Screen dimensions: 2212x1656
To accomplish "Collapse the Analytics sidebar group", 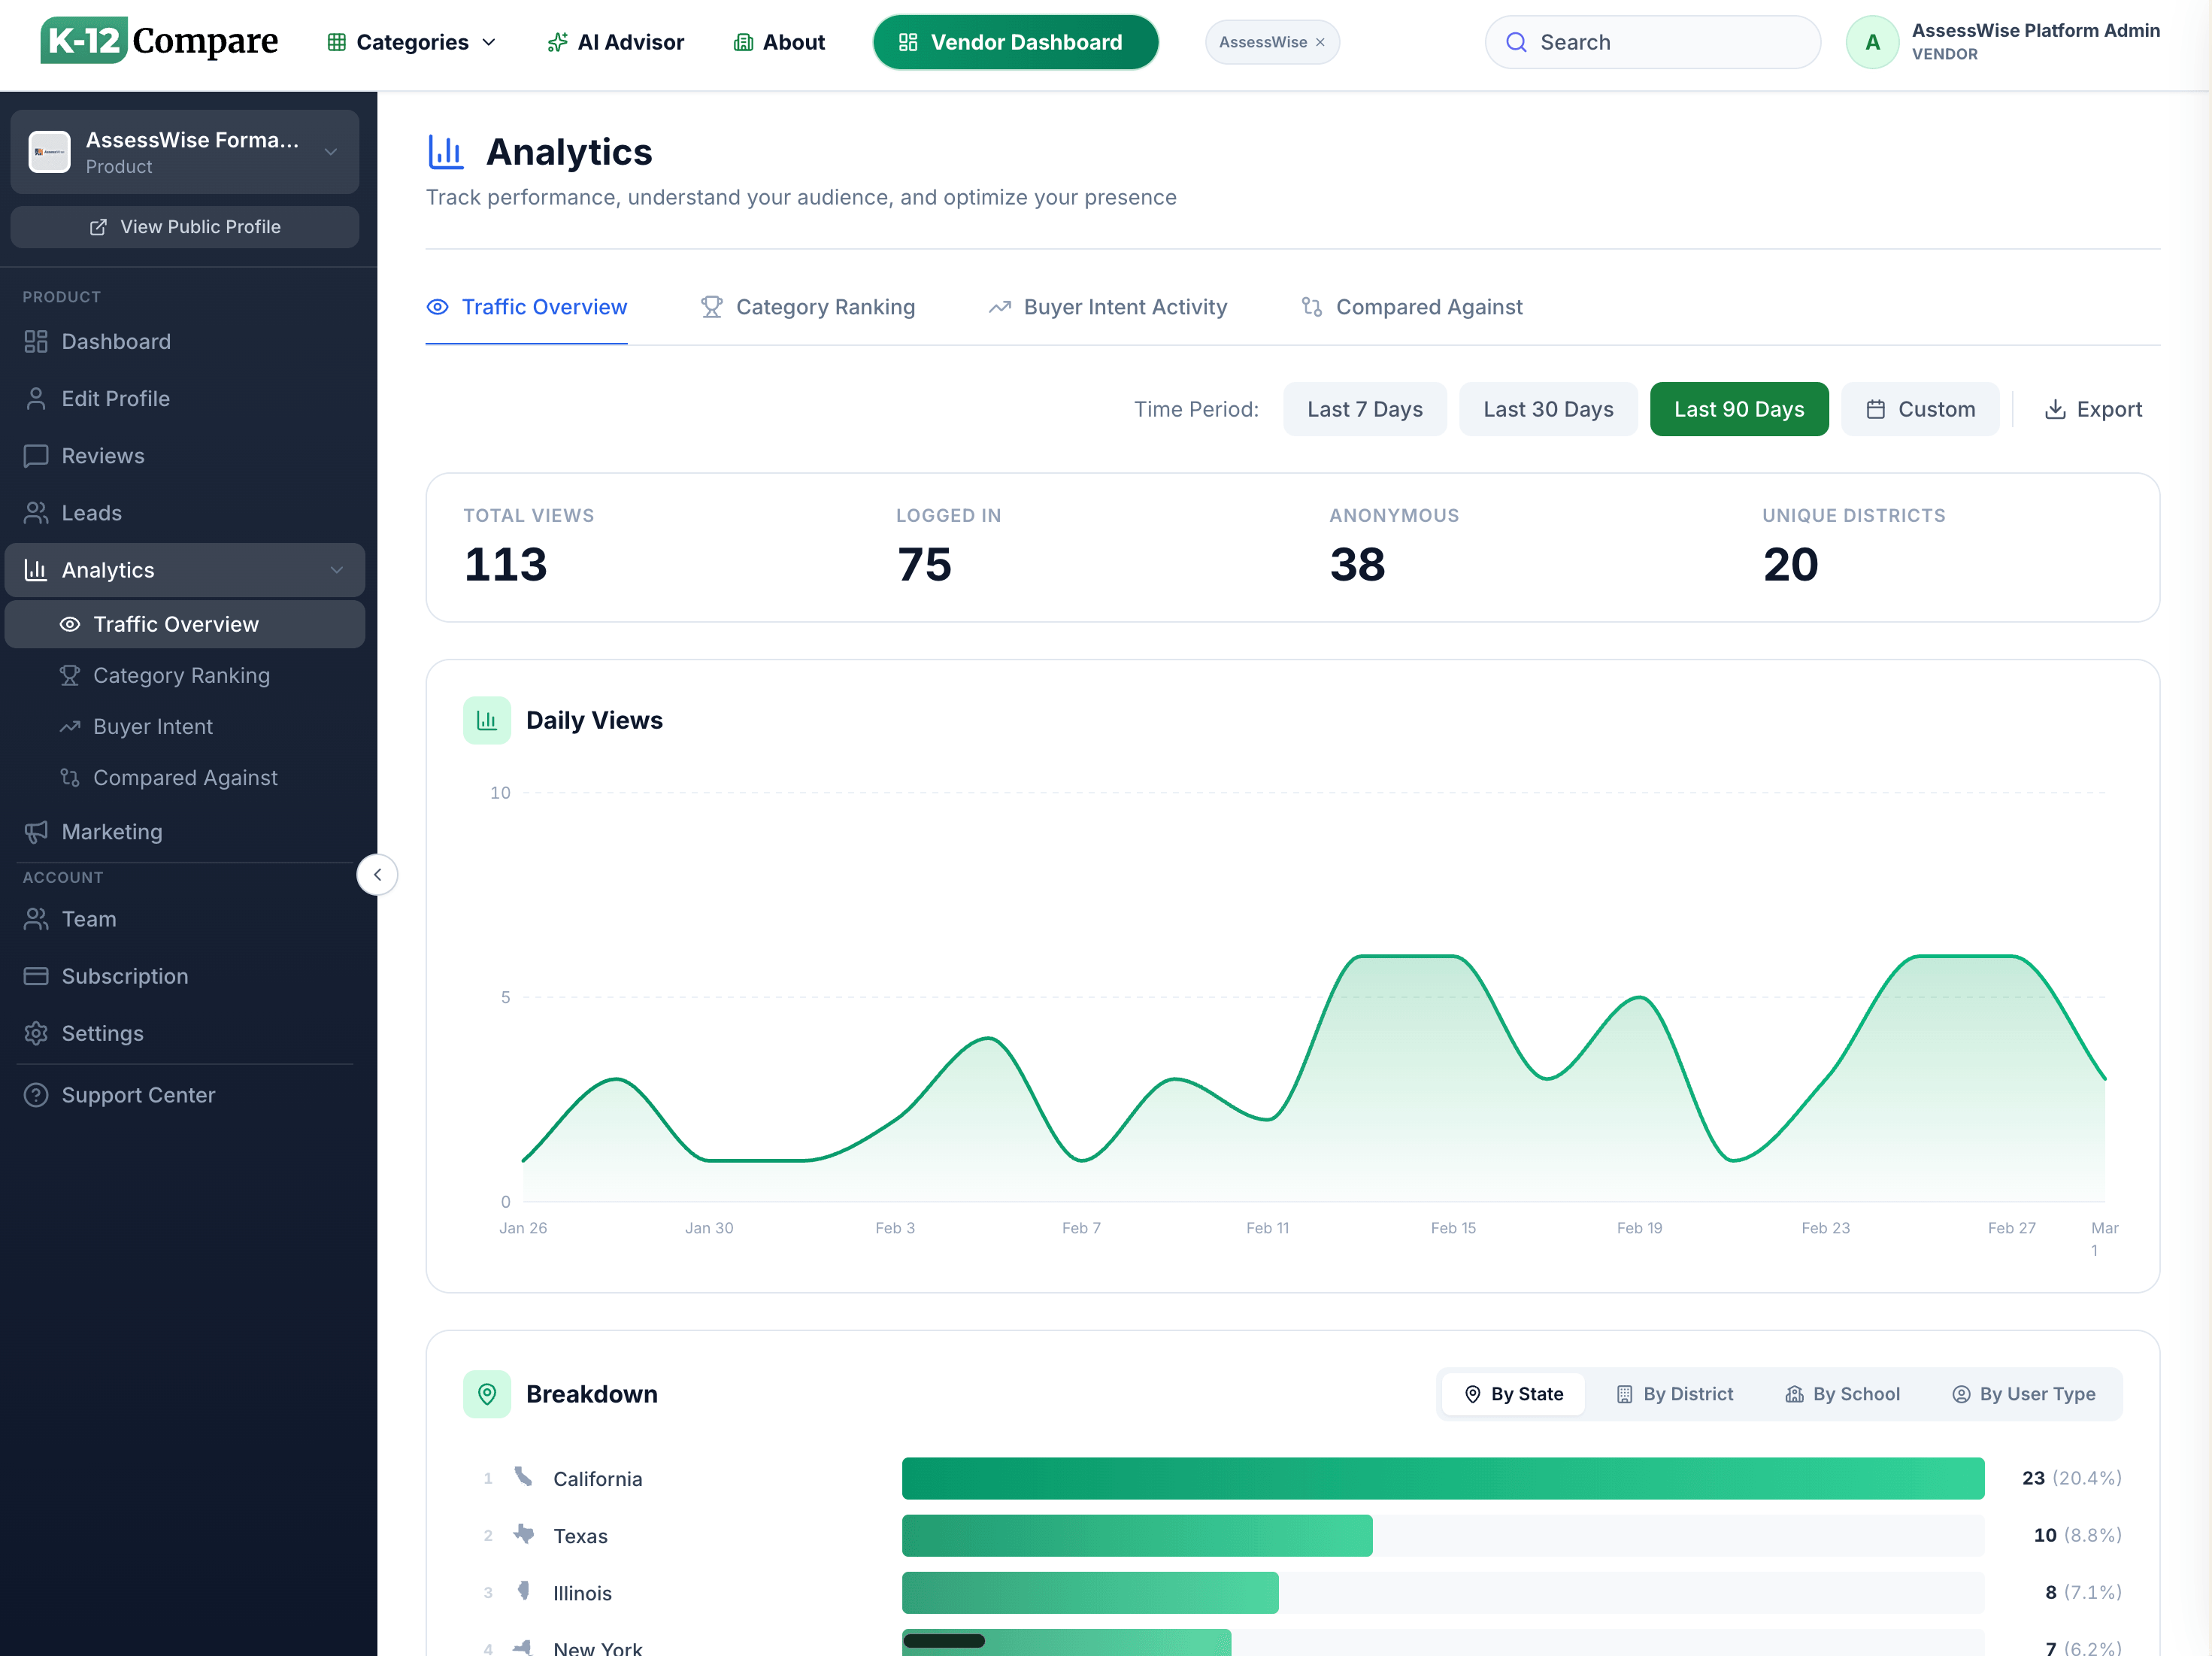I will click(x=336, y=569).
